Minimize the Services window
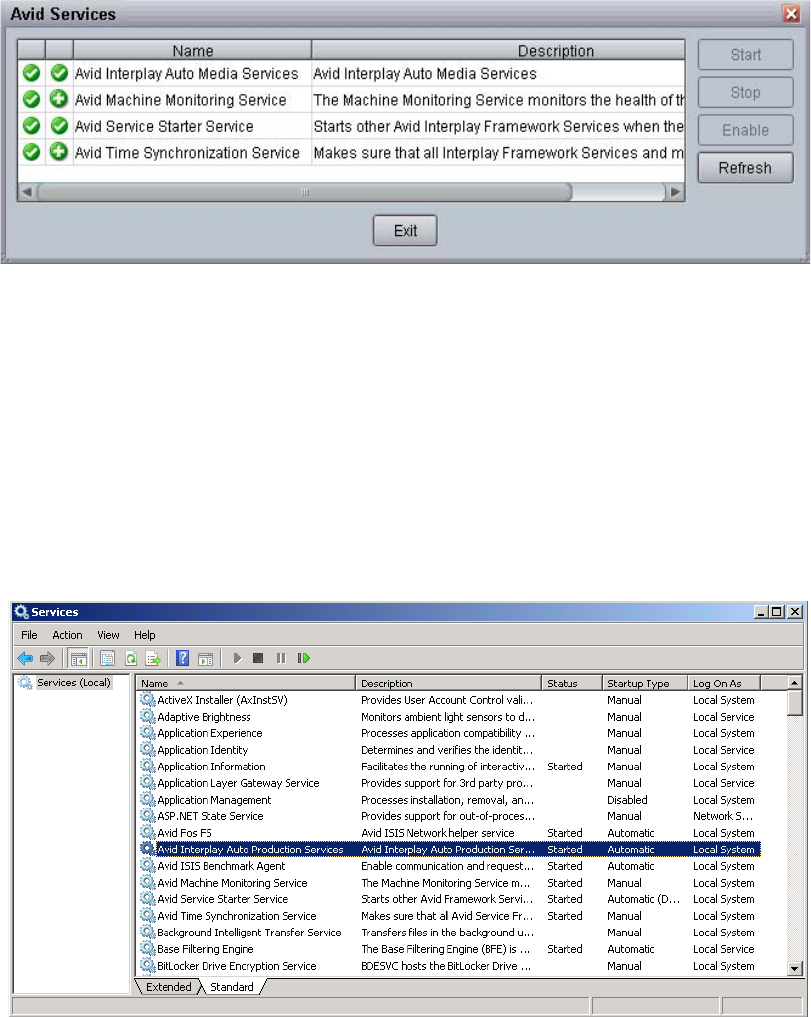The height and width of the screenshot is (1017, 811). coord(762,612)
